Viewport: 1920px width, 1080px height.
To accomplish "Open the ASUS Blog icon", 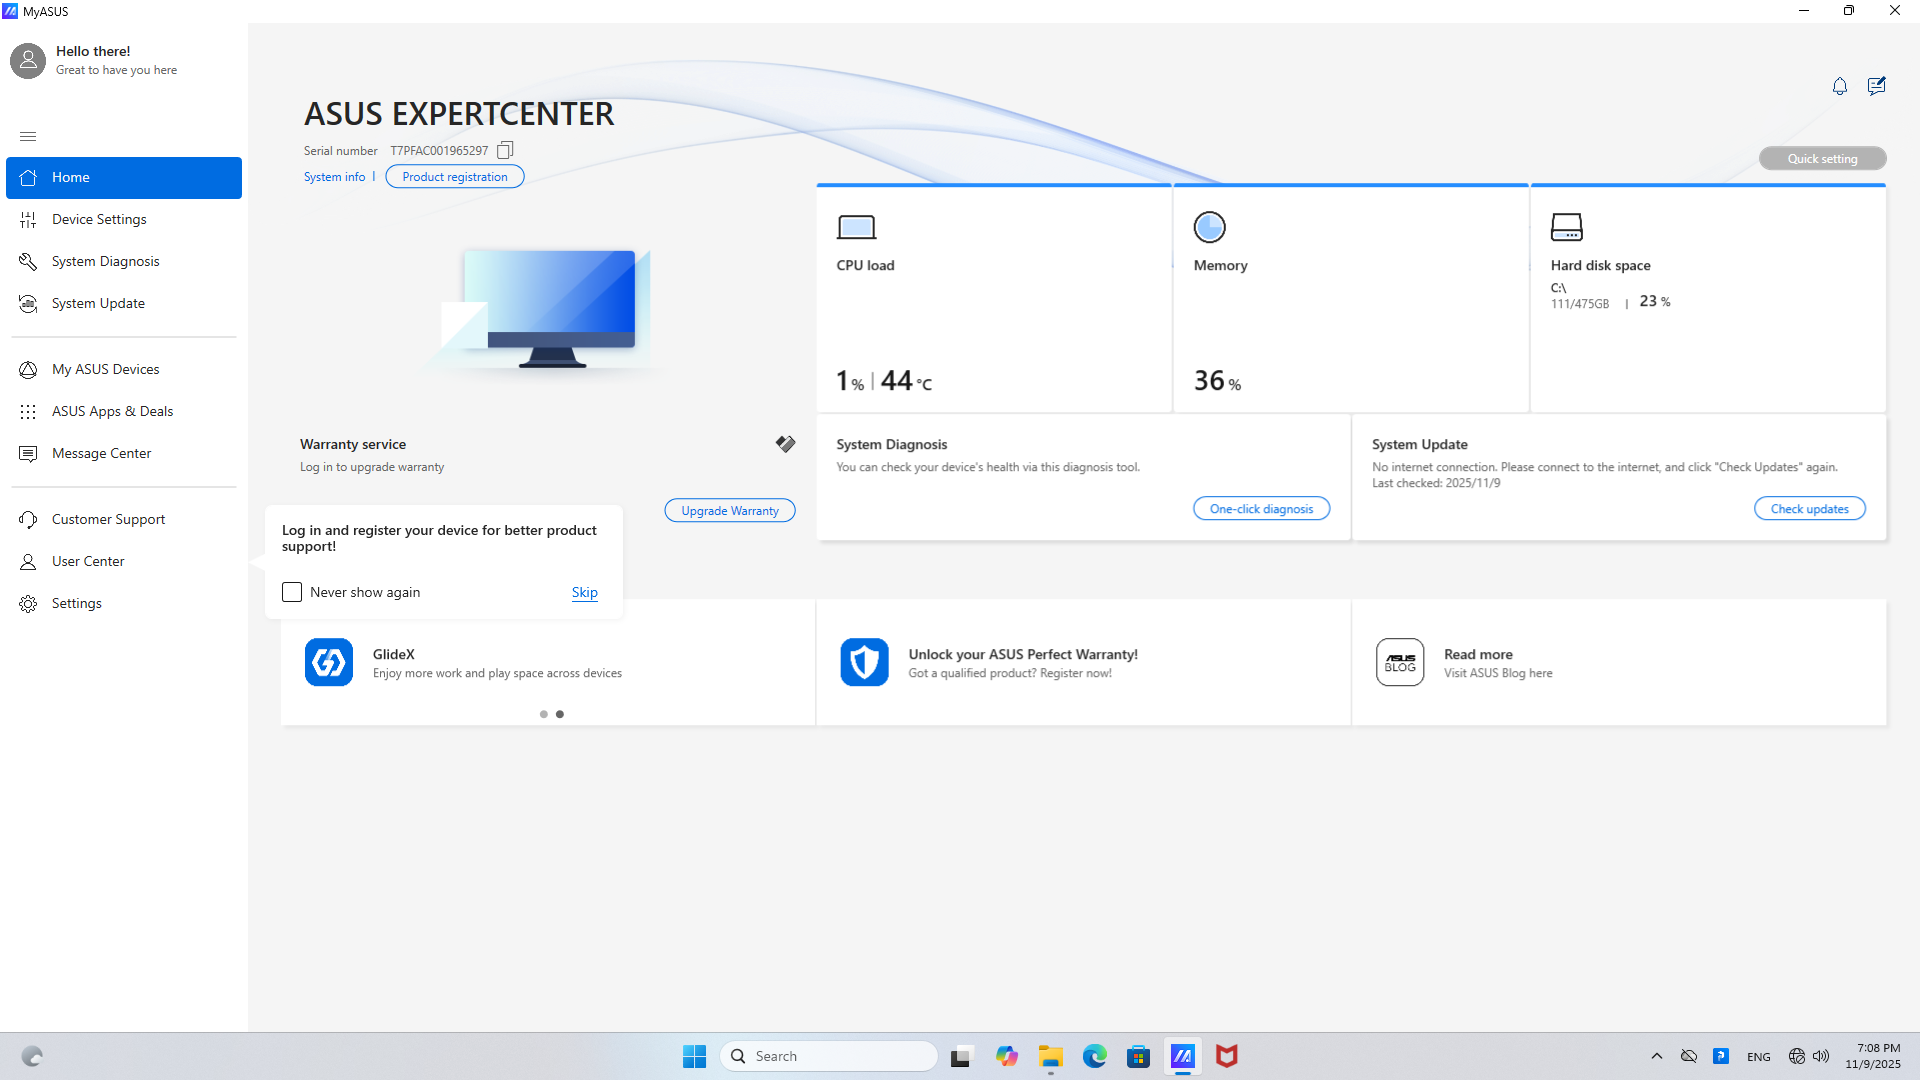I will 1399,662.
